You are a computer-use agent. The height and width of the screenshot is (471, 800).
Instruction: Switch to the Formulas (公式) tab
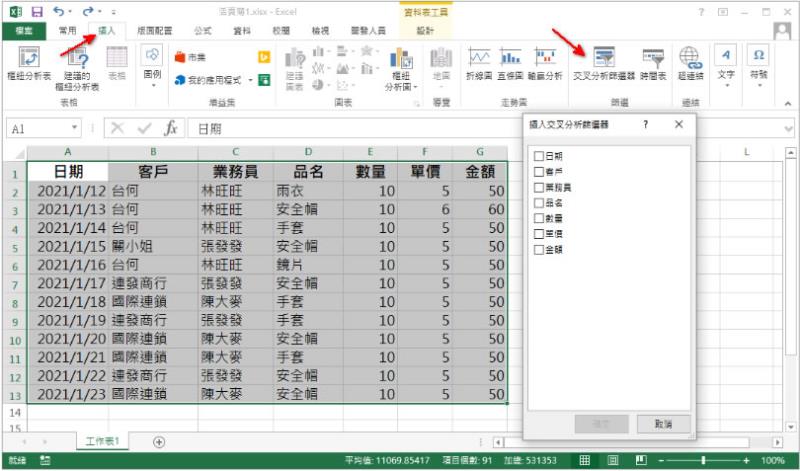pos(203,31)
